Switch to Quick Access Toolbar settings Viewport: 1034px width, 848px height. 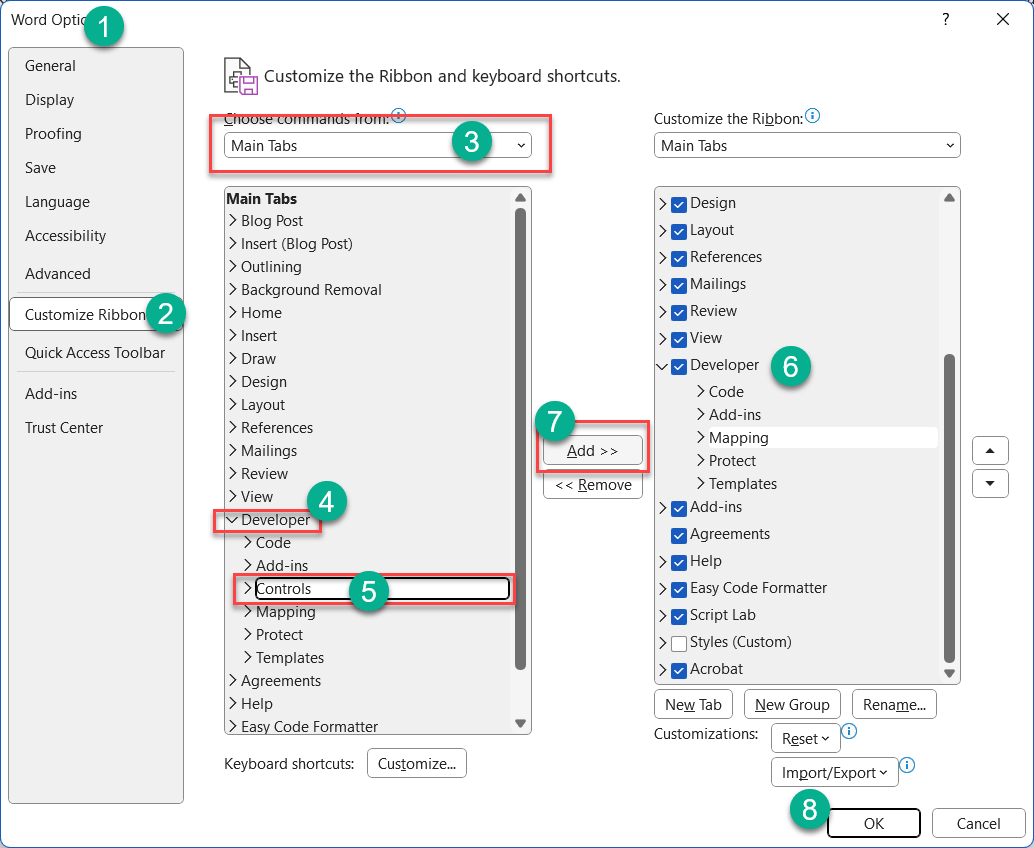pyautogui.click(x=95, y=352)
